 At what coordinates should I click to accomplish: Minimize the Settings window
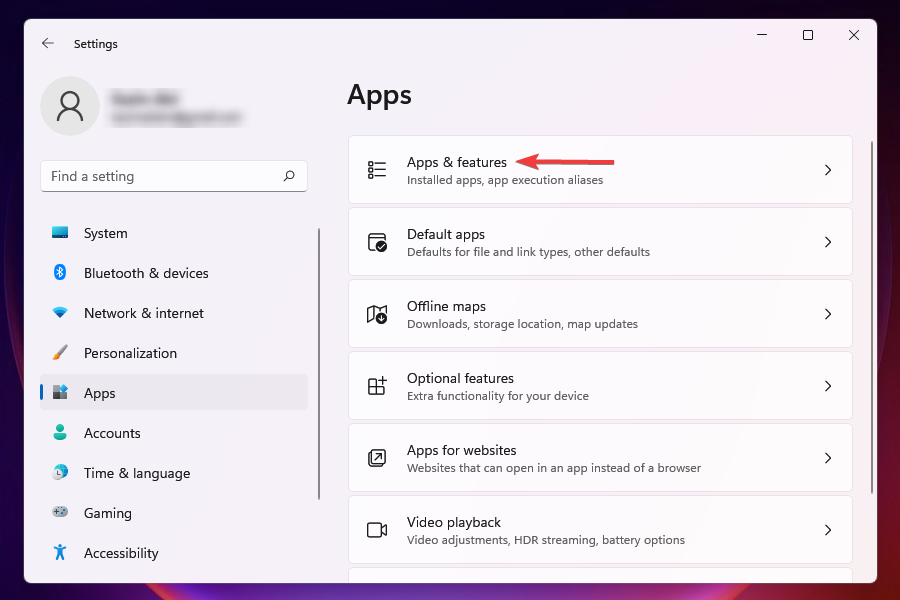762,35
